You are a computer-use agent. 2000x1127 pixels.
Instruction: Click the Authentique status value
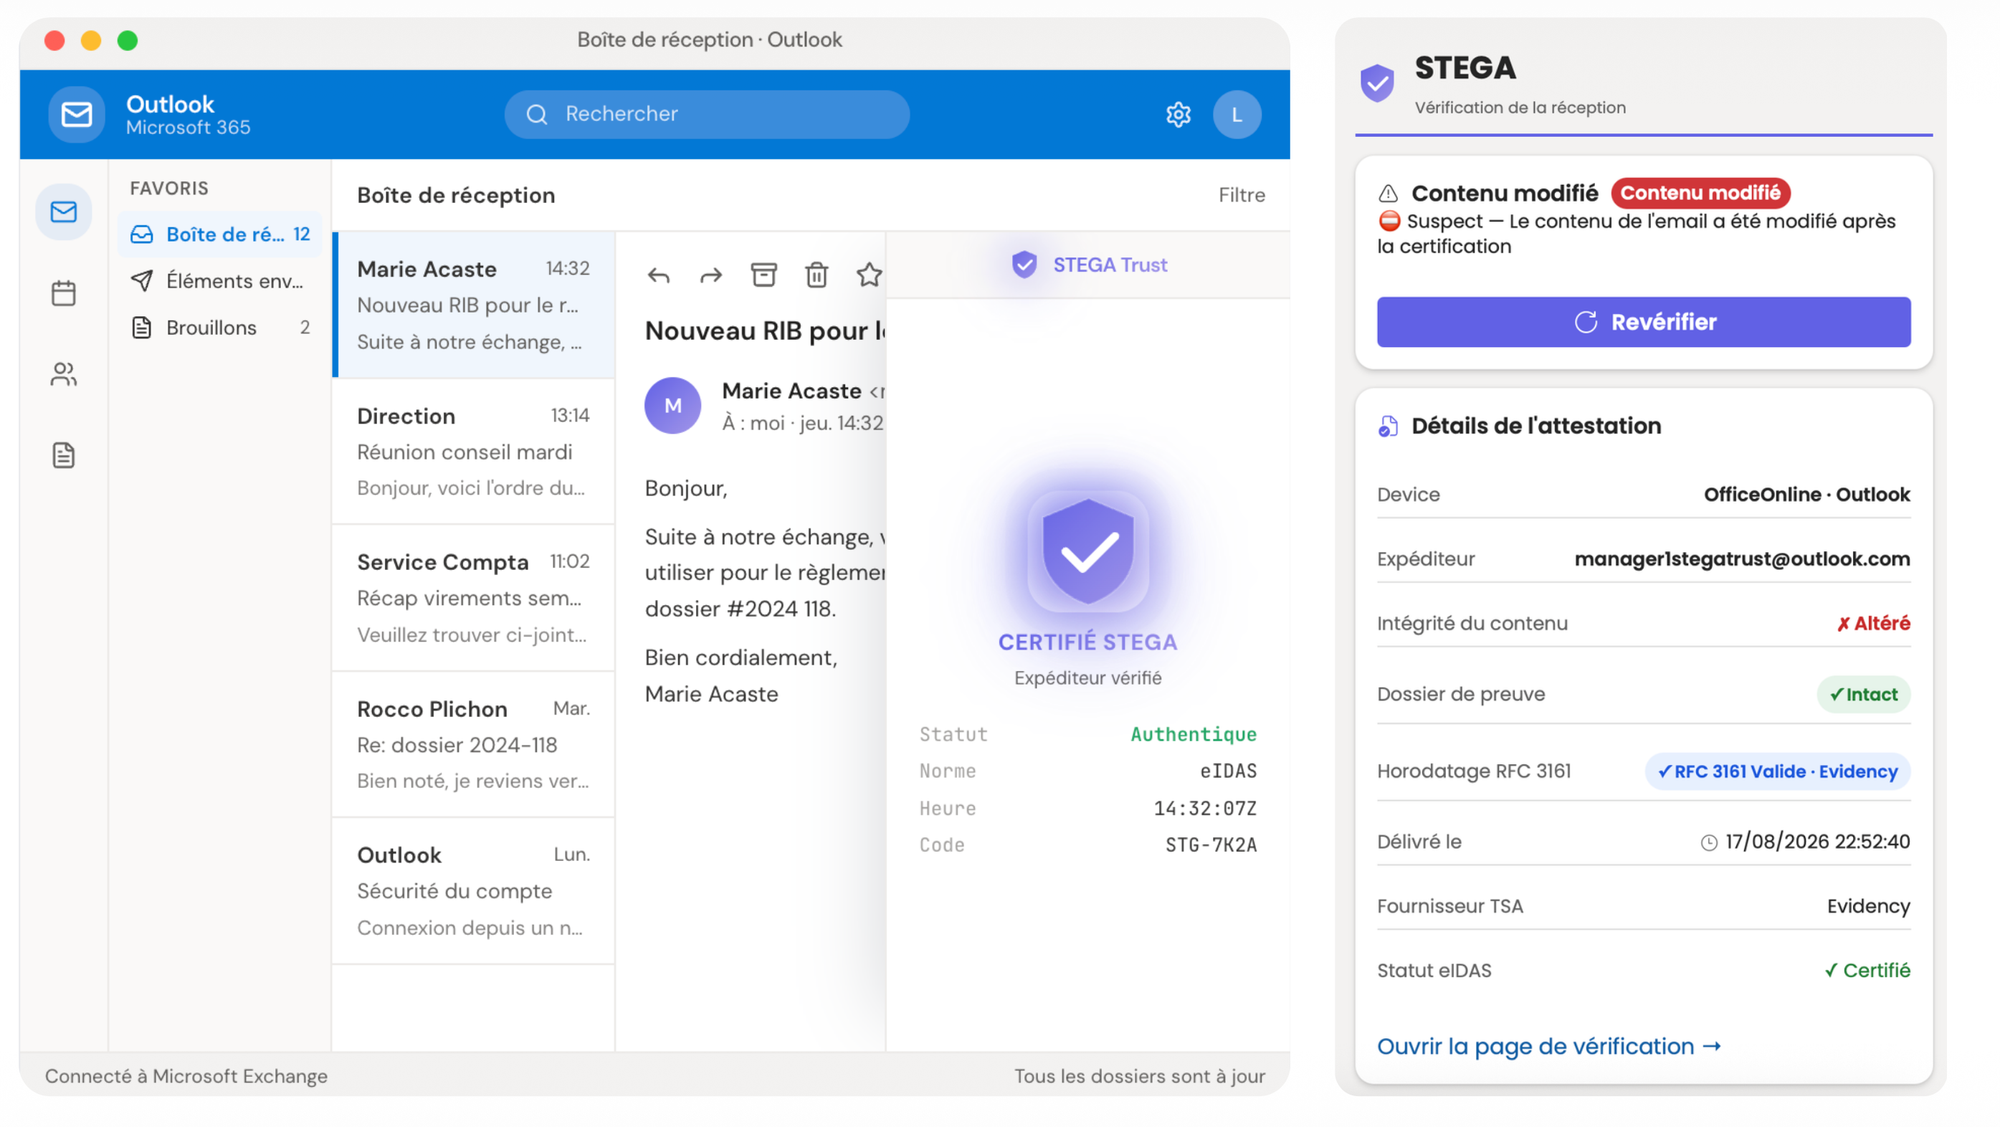(1193, 735)
